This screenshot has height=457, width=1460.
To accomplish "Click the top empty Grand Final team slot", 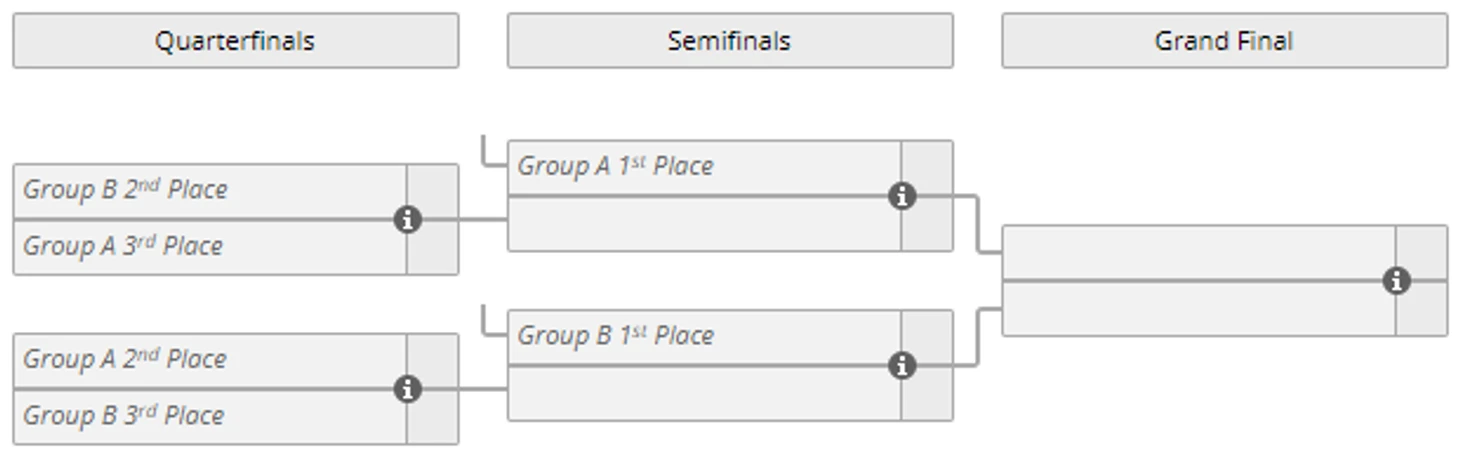I will pos(1198,252).
